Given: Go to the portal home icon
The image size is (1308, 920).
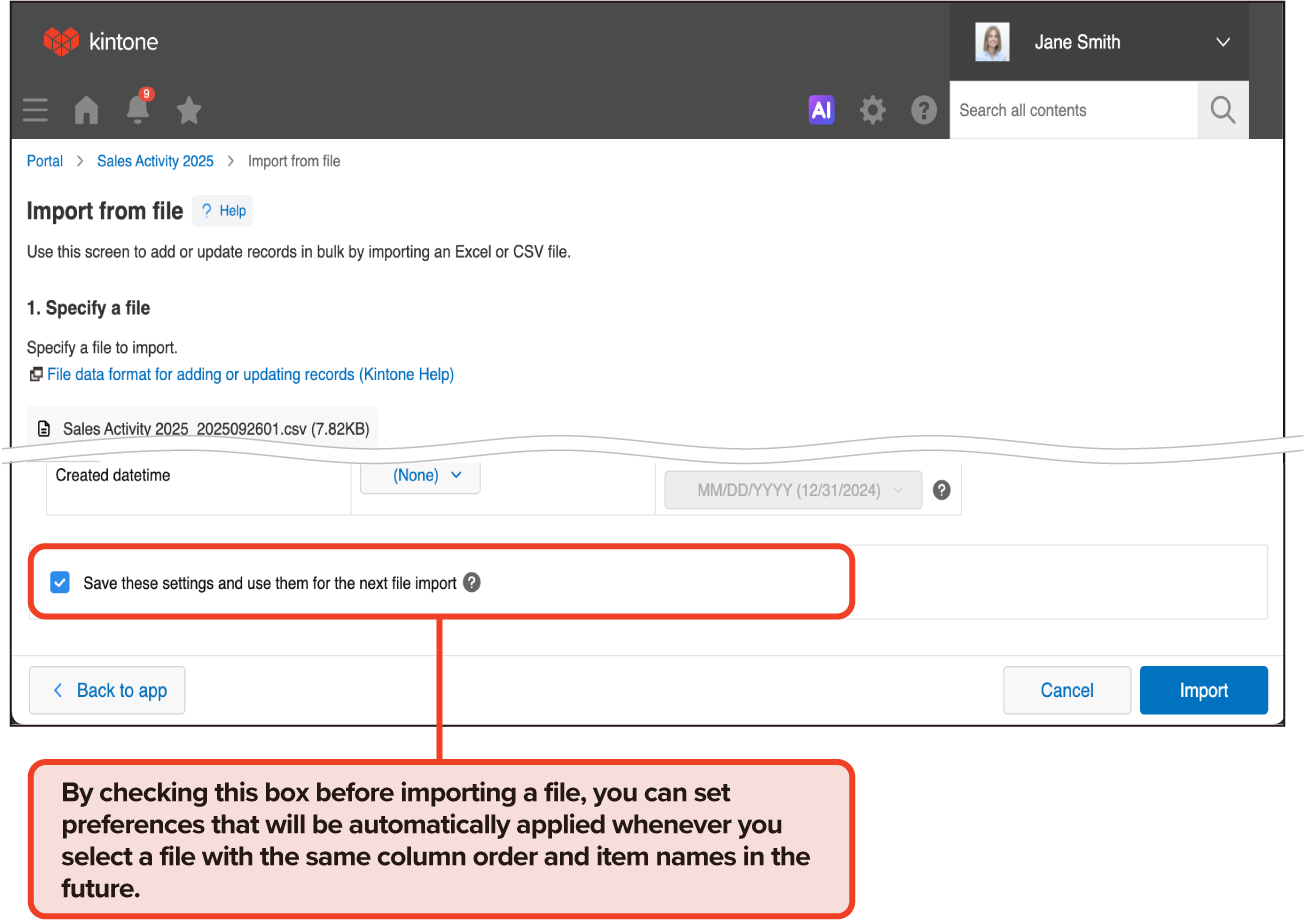Looking at the screenshot, I should coord(87,110).
